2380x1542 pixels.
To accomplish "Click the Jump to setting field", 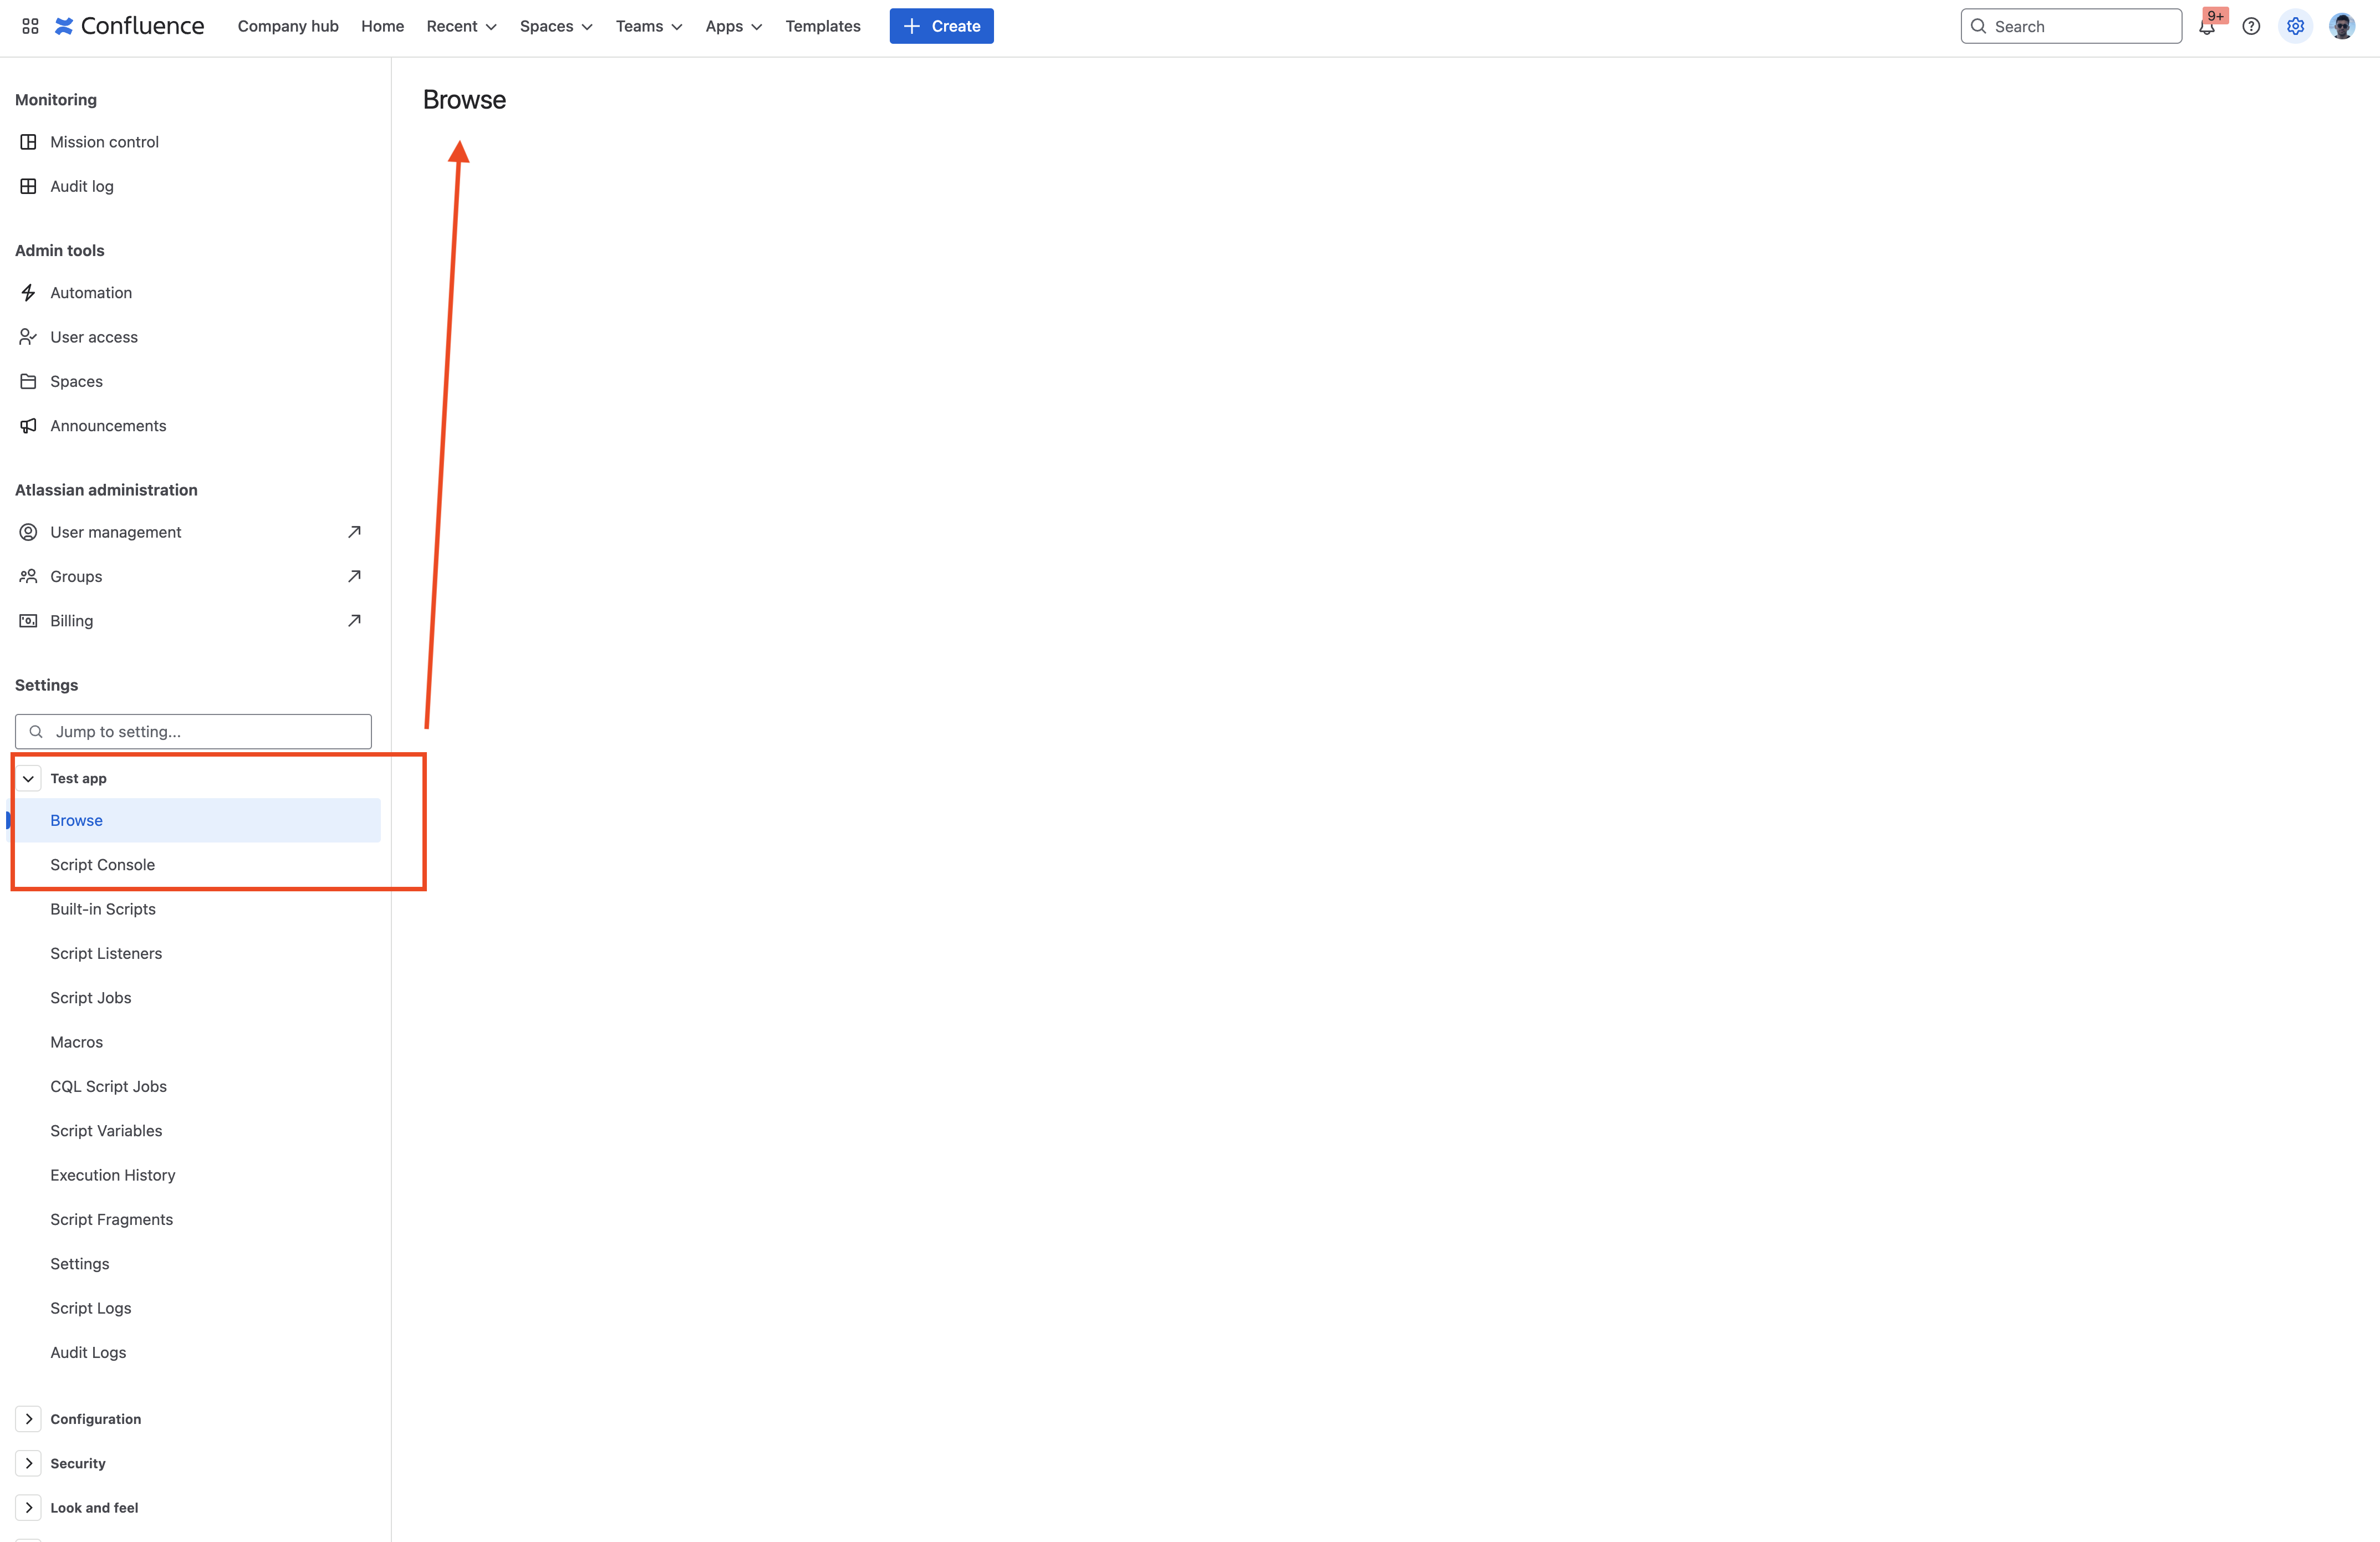I will click(193, 732).
